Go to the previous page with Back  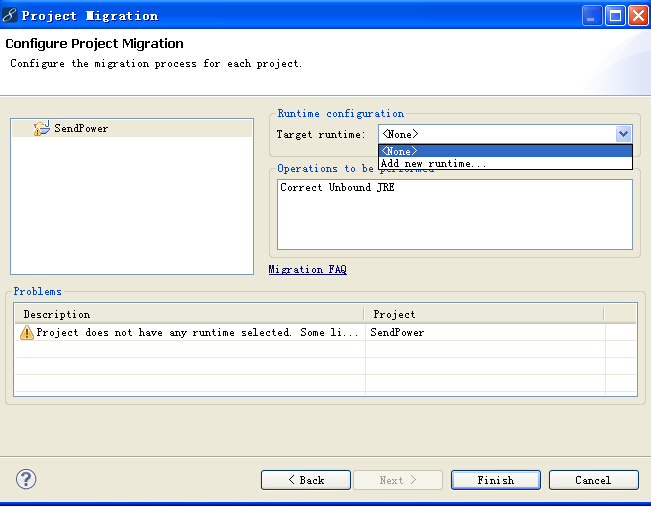305,480
